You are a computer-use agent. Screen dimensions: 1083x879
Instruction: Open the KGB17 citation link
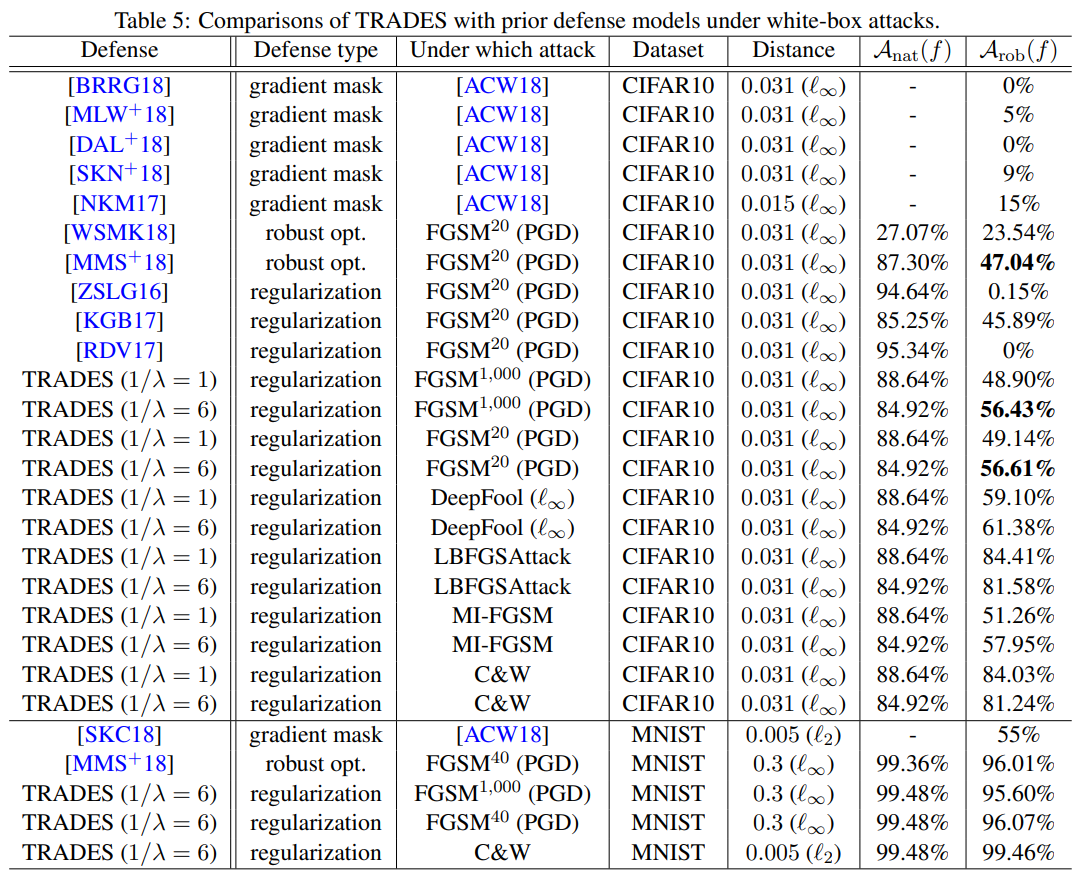[x=119, y=321]
